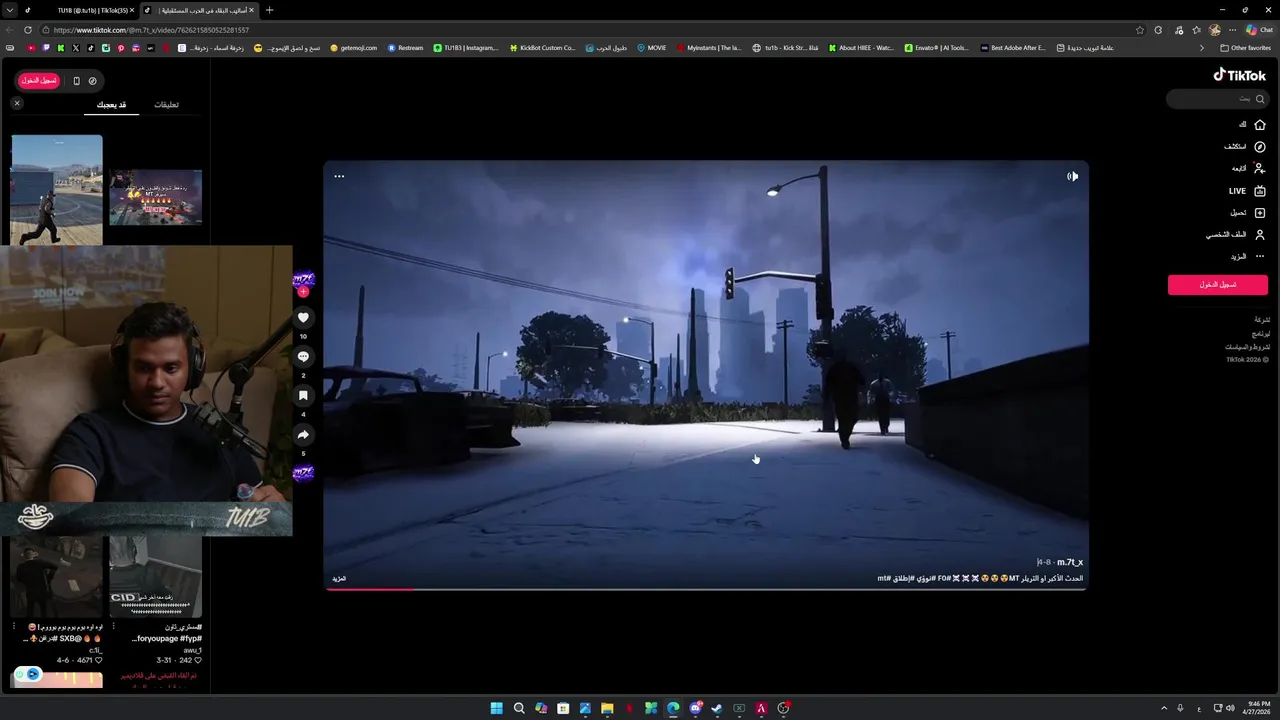Open the CID video thumbnail

click(155, 577)
